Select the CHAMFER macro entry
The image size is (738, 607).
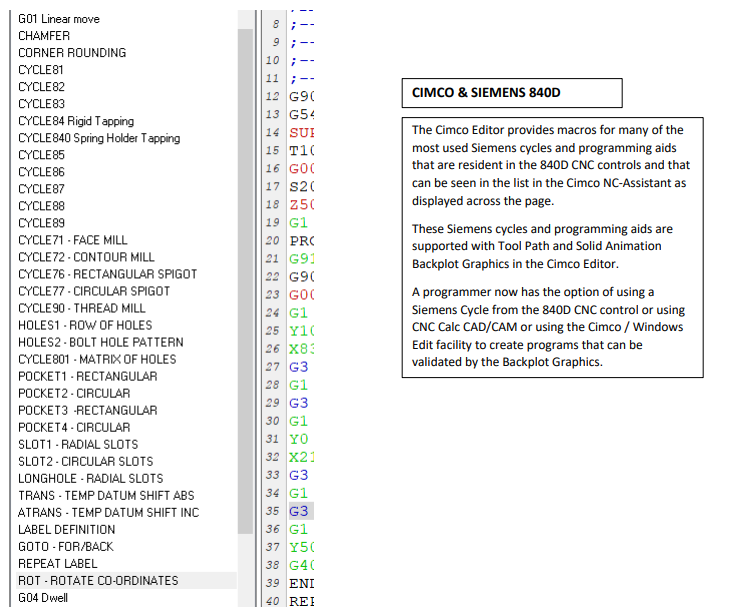pyautogui.click(x=44, y=36)
